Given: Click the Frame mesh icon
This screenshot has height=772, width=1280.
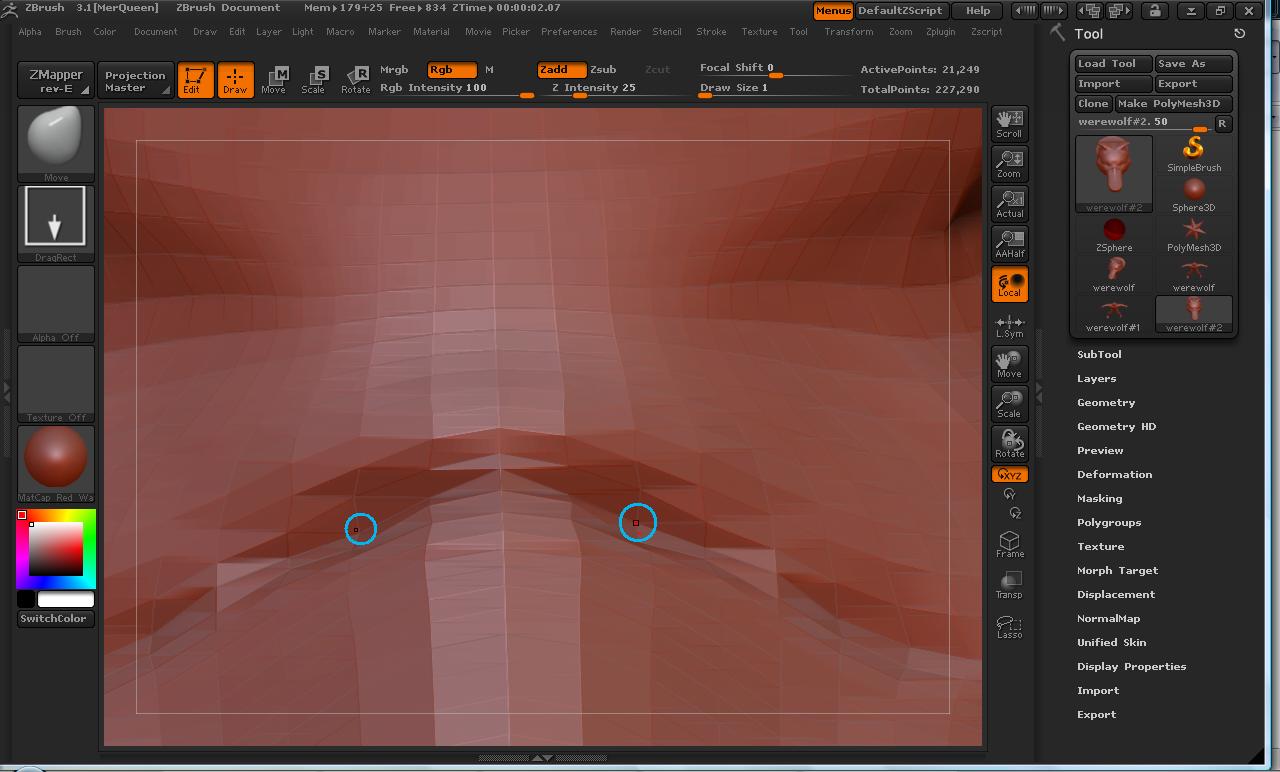Looking at the screenshot, I should (1009, 544).
